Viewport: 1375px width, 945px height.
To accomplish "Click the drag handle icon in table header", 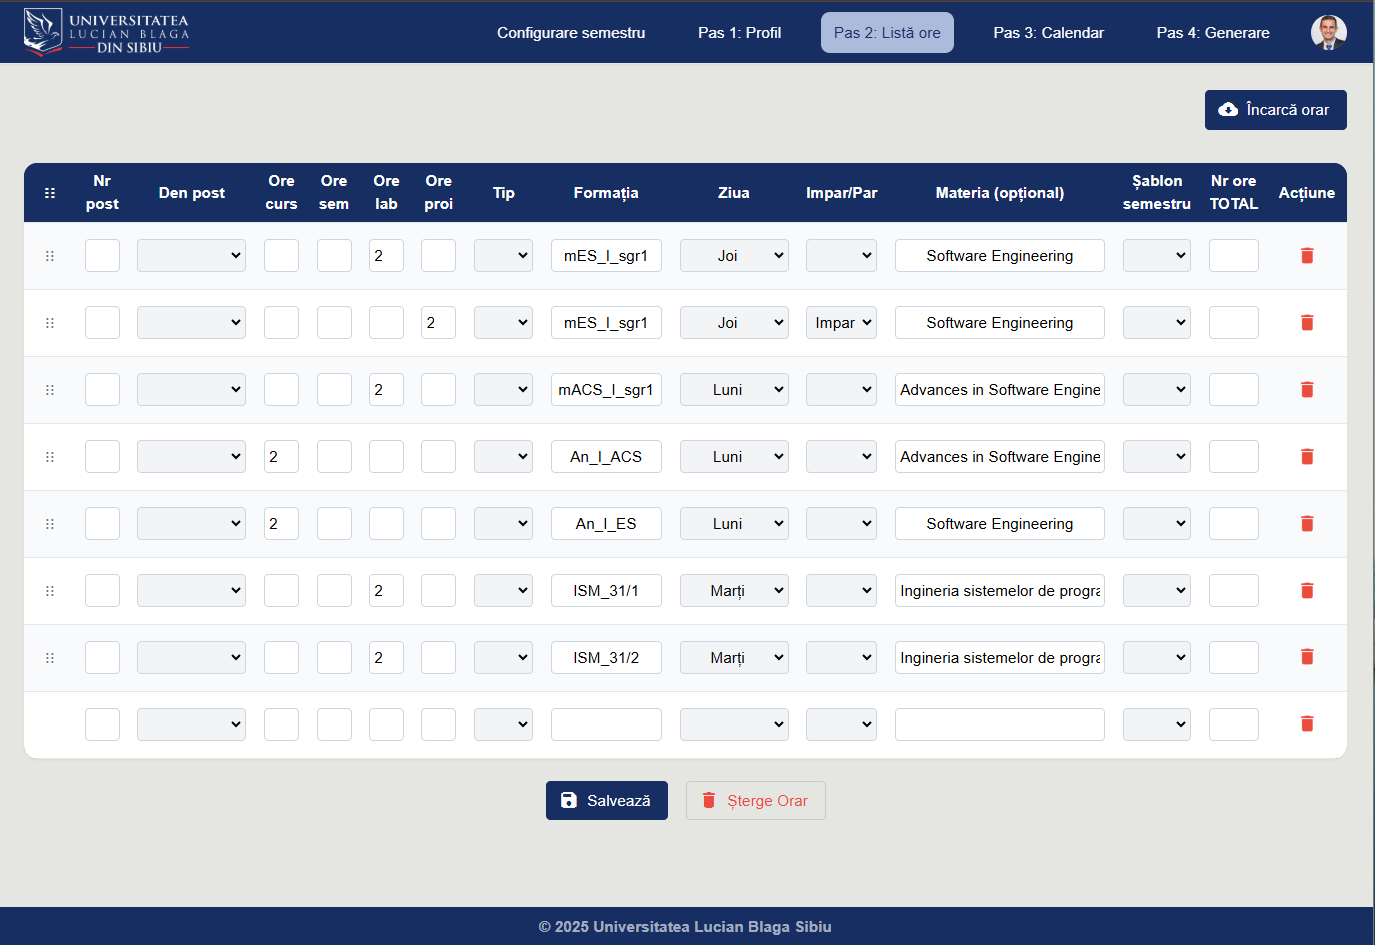I will tap(50, 193).
